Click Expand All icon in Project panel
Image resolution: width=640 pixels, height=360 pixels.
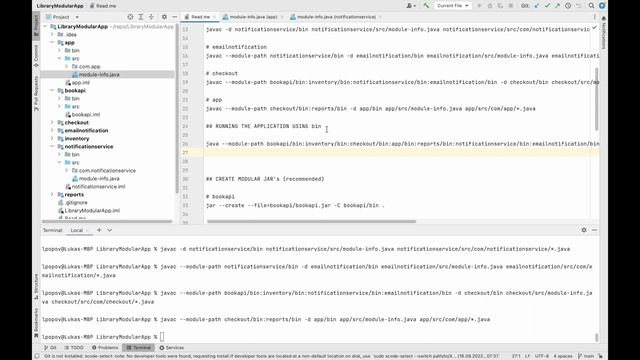tap(140, 17)
